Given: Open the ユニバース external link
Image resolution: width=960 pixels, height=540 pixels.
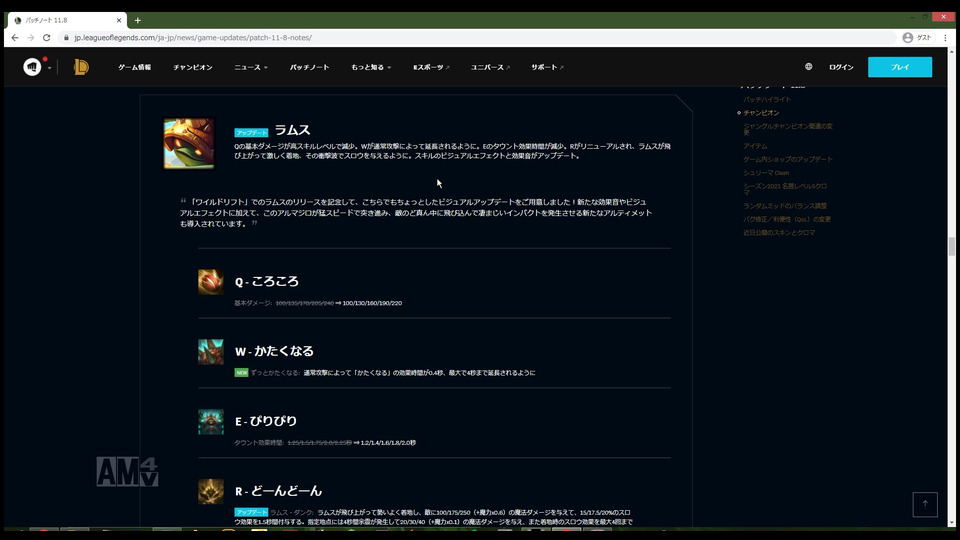Looking at the screenshot, I should (x=490, y=67).
